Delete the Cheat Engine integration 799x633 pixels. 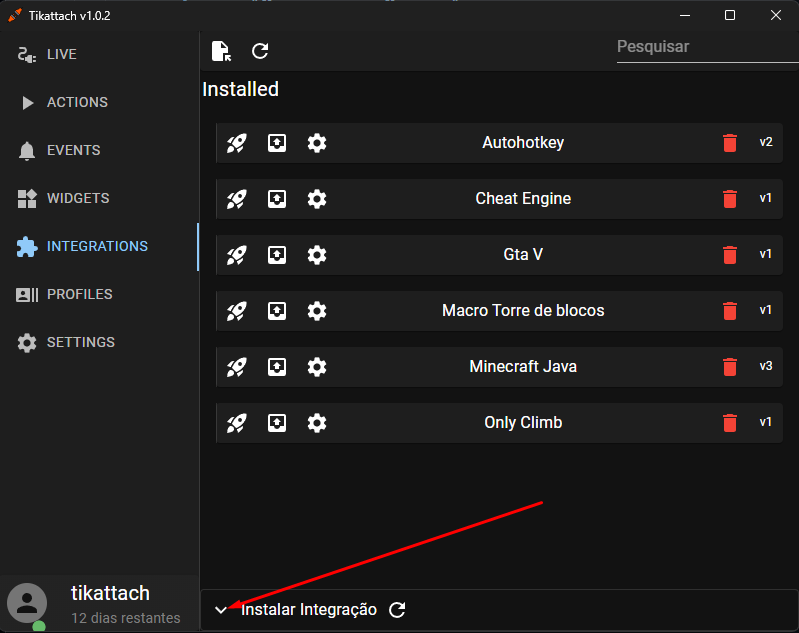tap(730, 199)
